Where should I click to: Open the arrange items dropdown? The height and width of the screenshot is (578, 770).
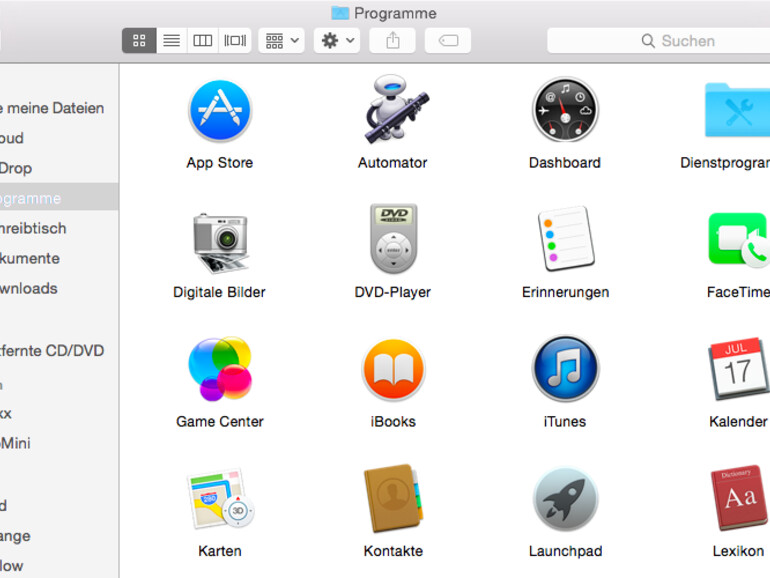tap(281, 40)
